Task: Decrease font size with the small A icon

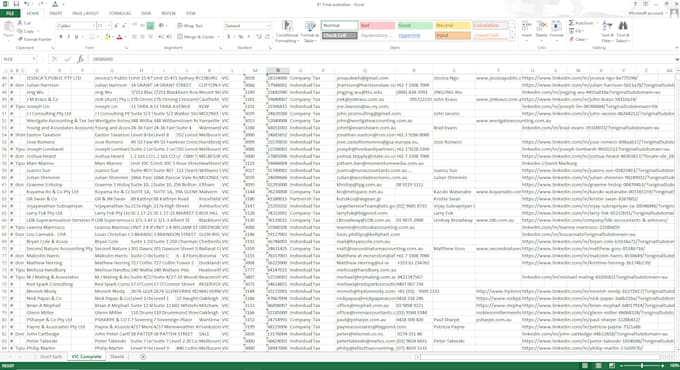Action: pyautogui.click(x=124, y=26)
